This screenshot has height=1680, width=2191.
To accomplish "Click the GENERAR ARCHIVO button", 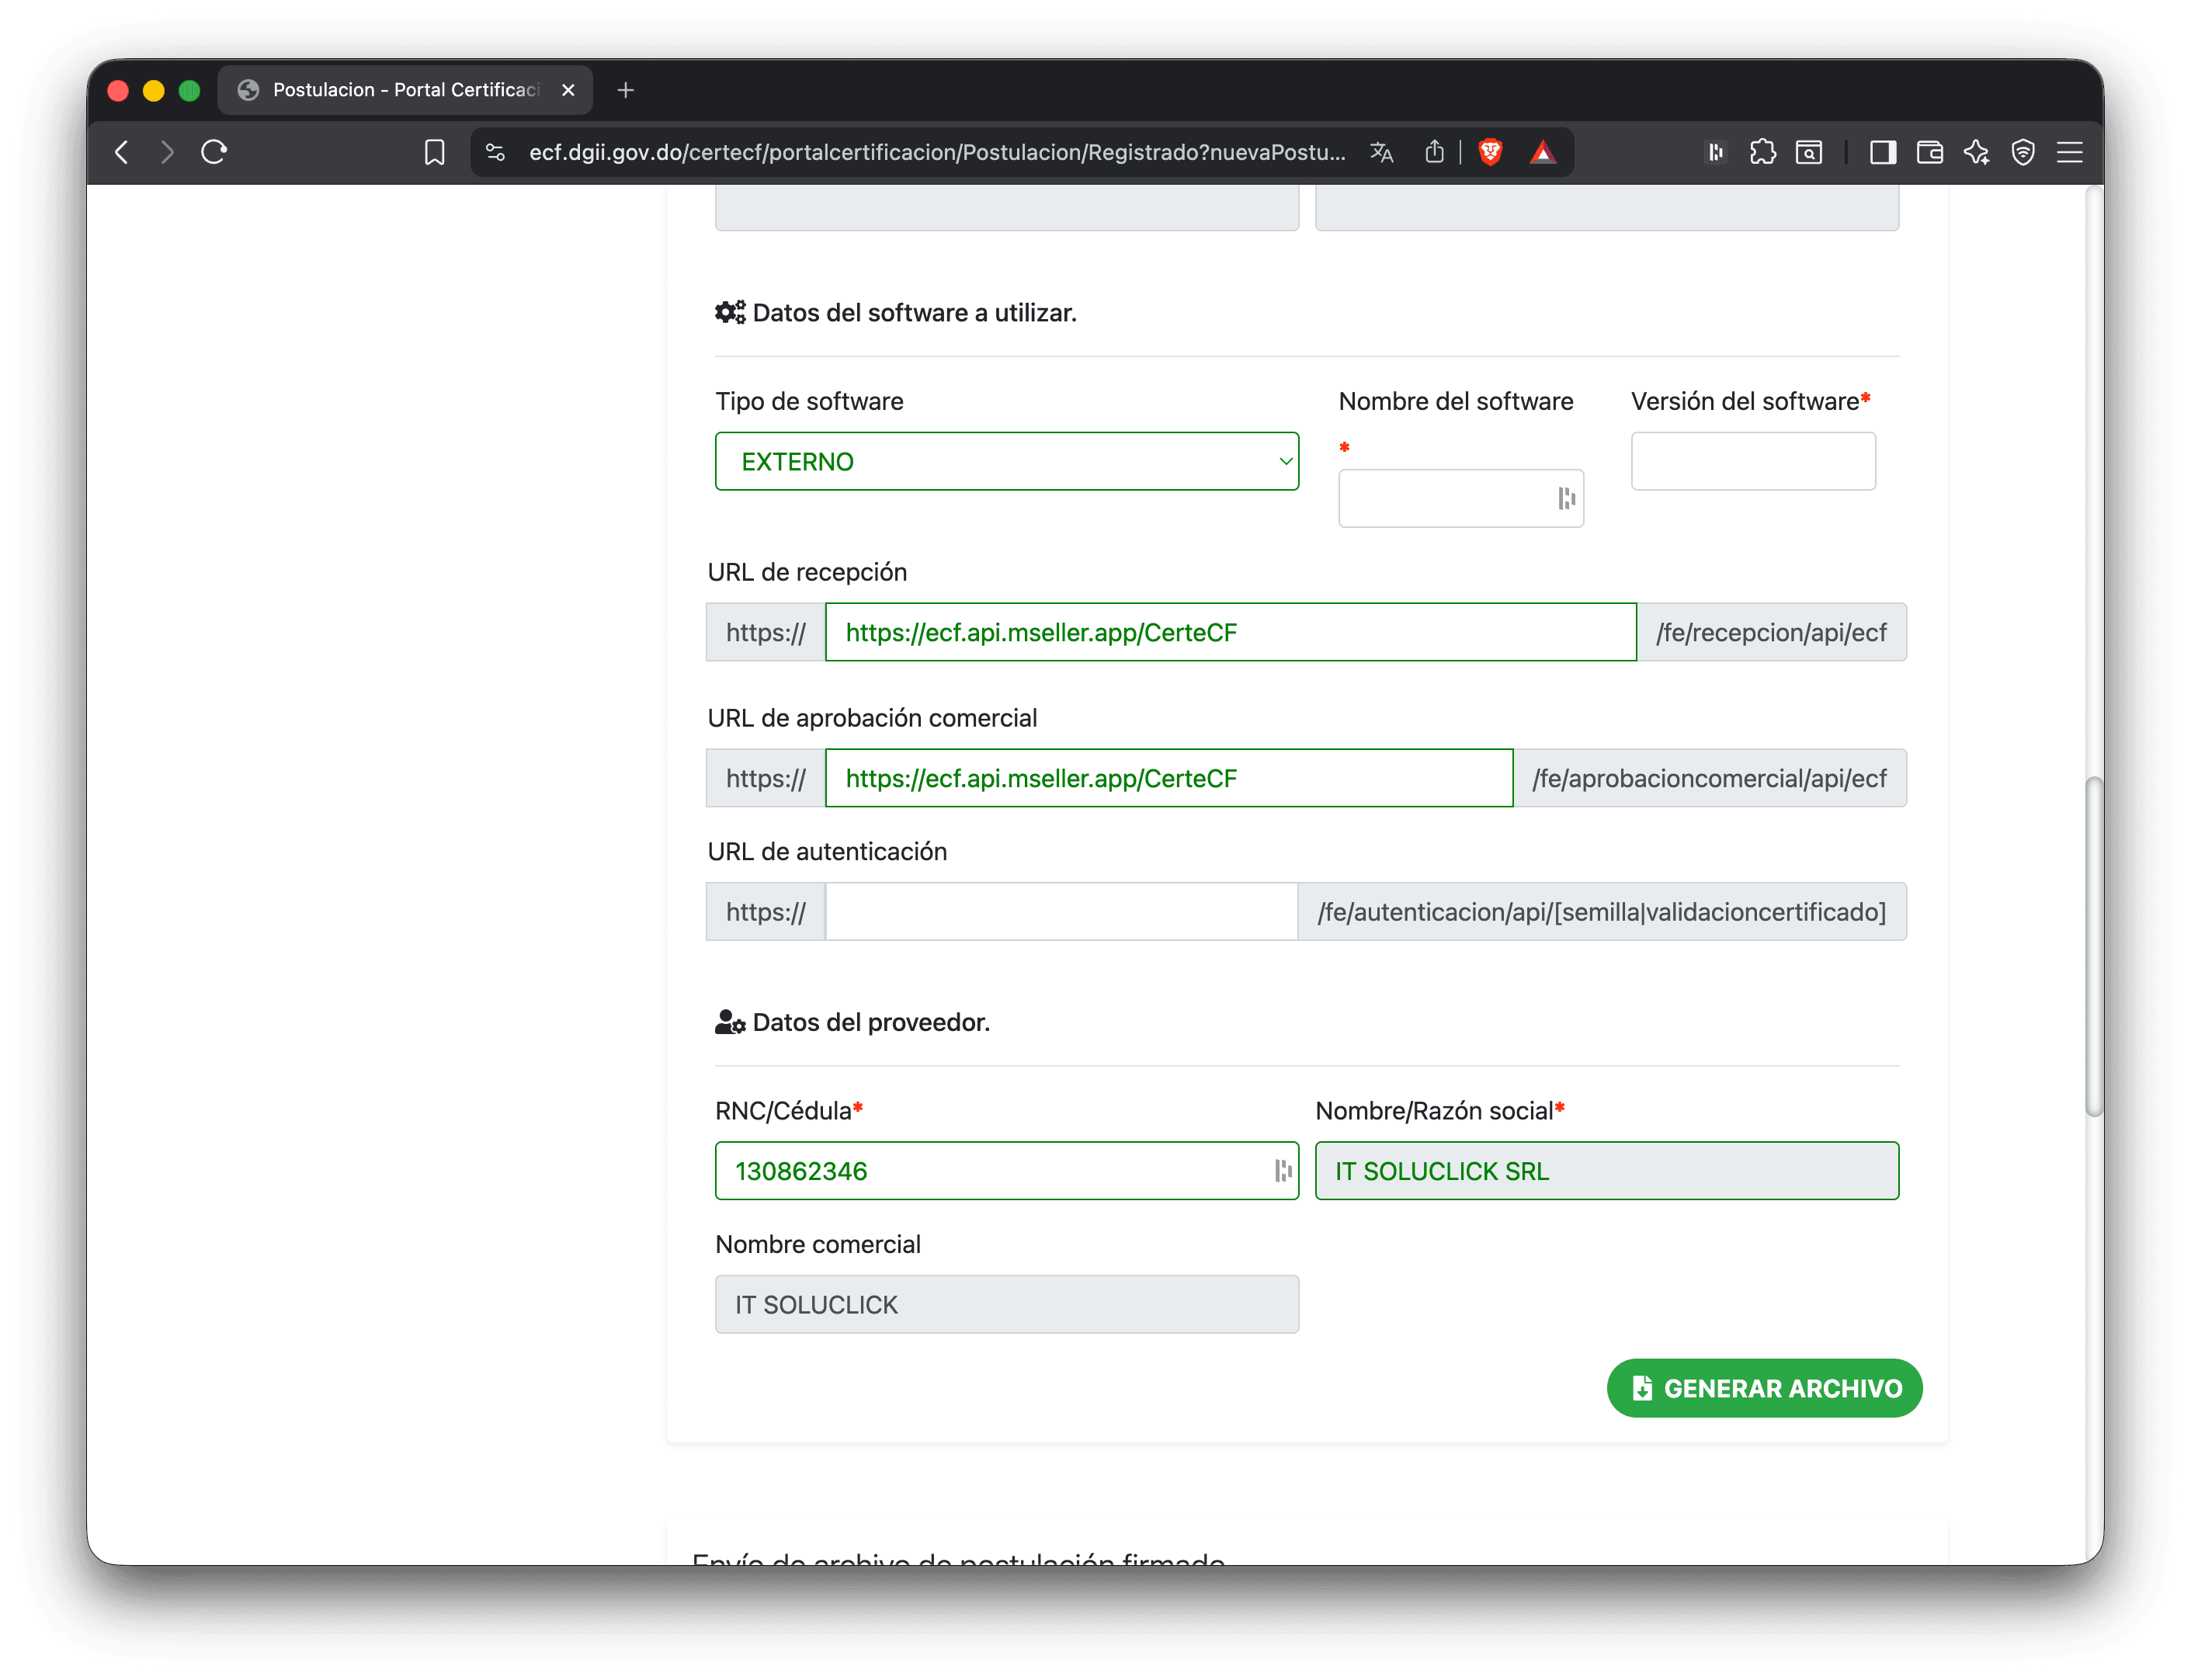I will pos(1764,1388).
